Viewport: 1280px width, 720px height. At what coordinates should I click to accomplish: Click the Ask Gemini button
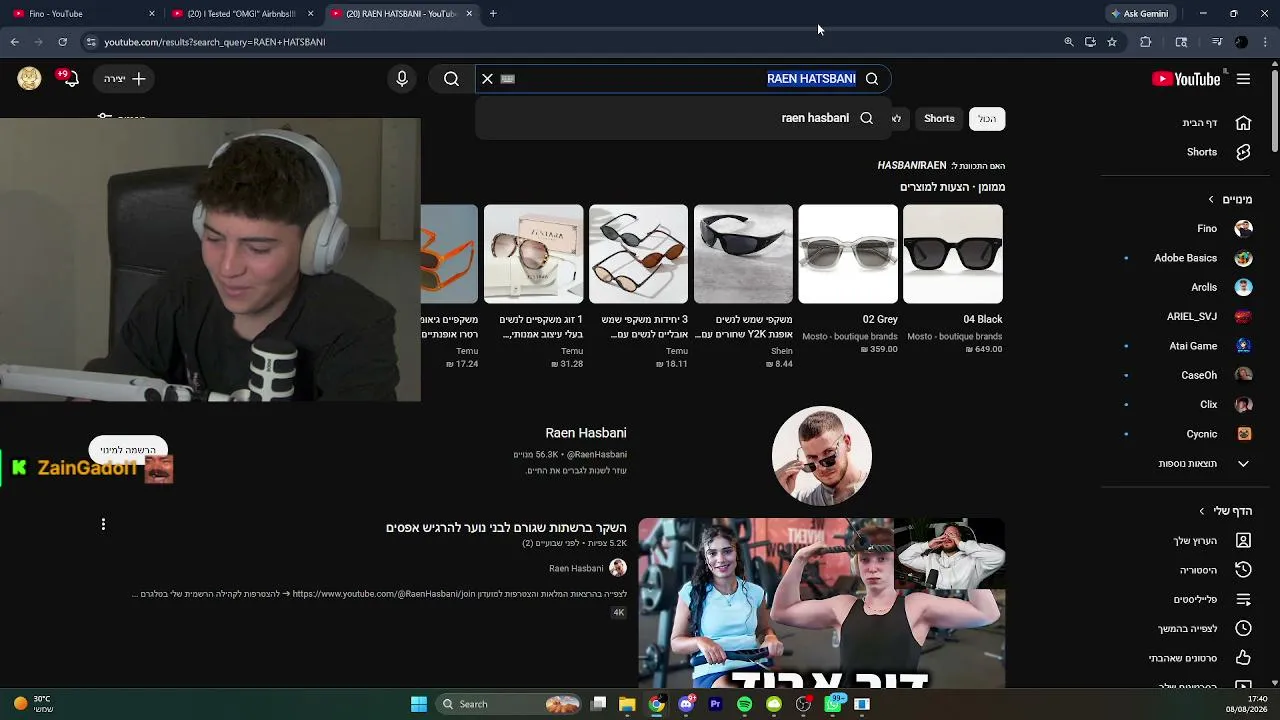[1139, 14]
